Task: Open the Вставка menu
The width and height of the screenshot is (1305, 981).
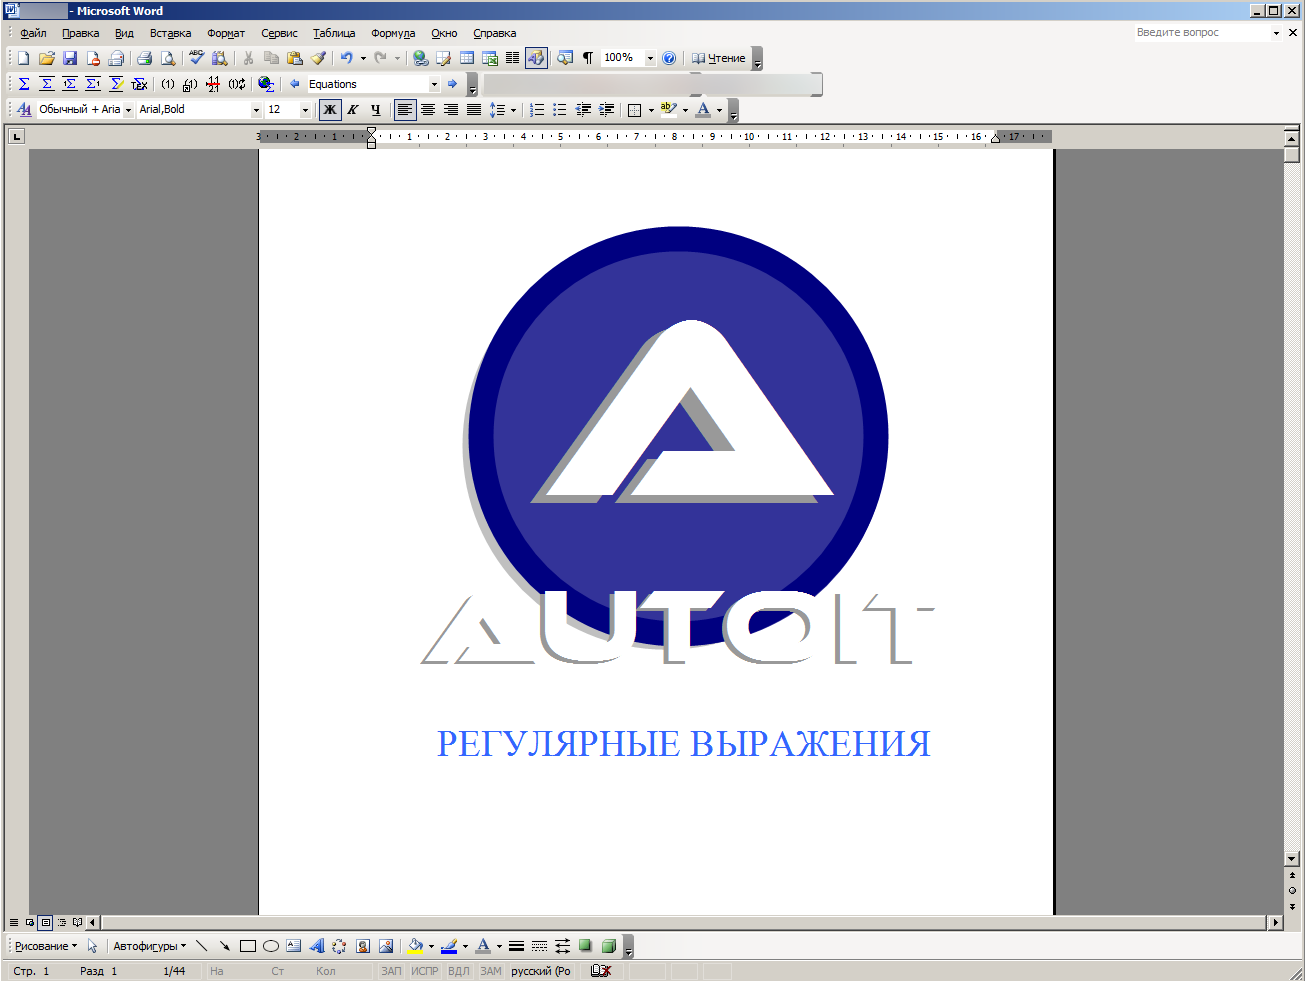Action: click(x=170, y=33)
